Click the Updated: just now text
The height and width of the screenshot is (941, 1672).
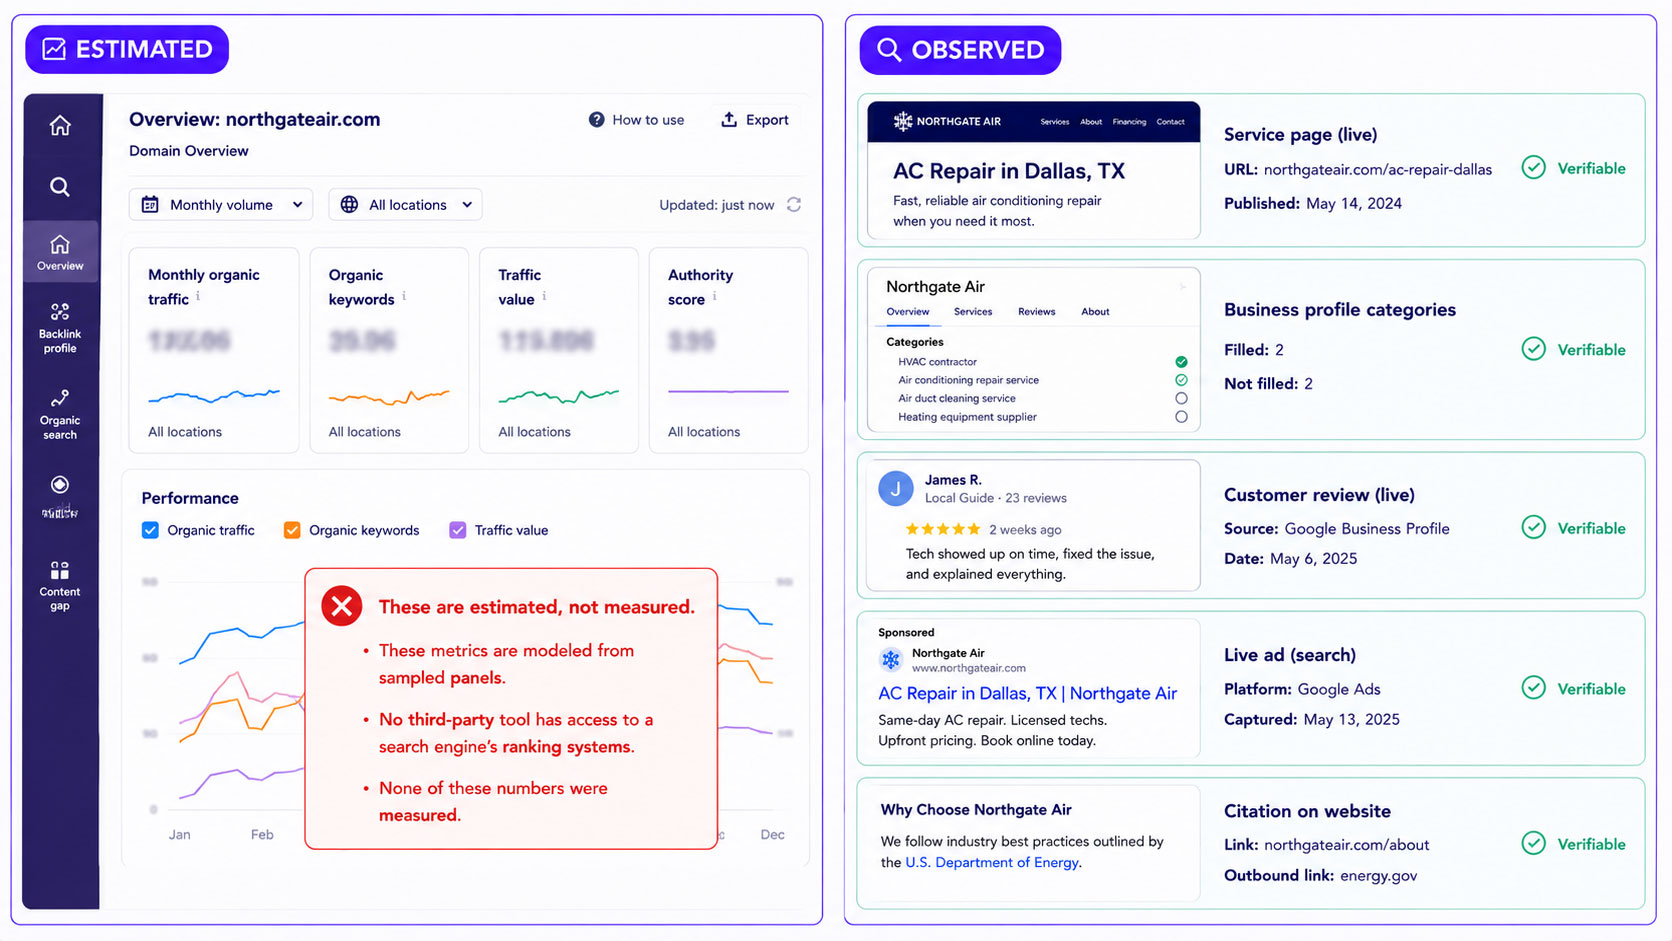pyautogui.click(x=716, y=205)
